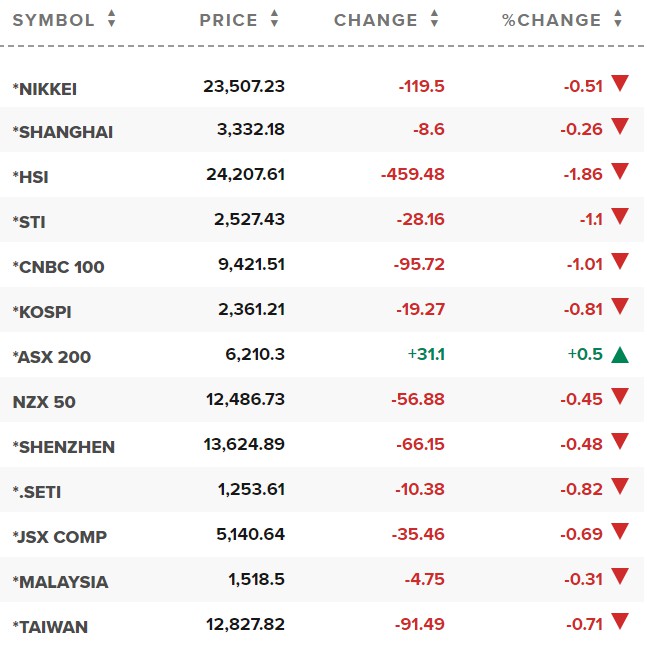This screenshot has height=645, width=647.
Task: Open the *JSX COMP symbol link
Action: [x=59, y=537]
